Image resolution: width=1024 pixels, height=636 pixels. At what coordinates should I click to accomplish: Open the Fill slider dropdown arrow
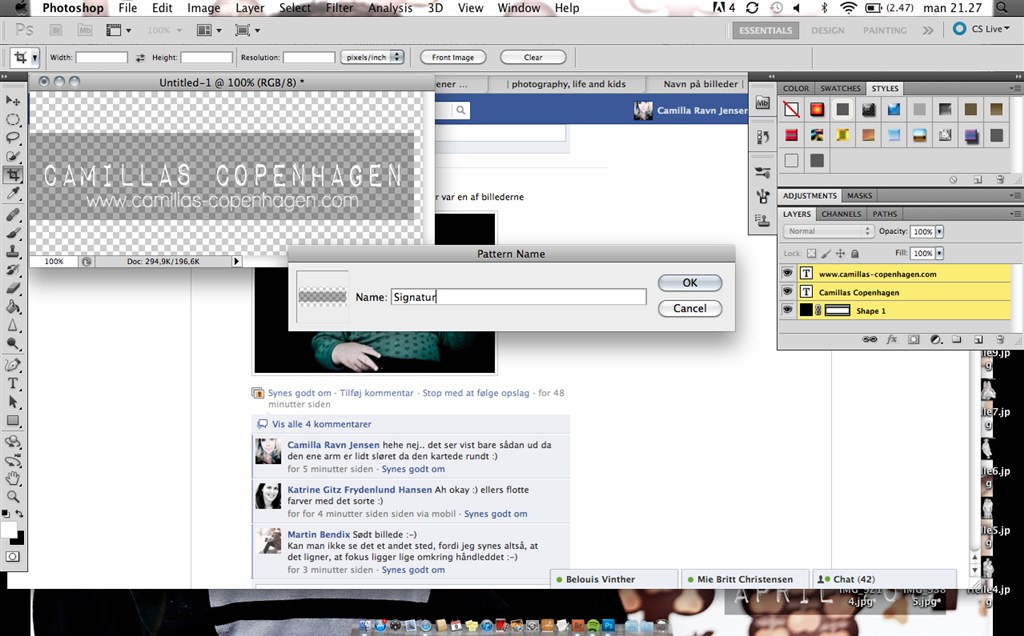point(939,253)
